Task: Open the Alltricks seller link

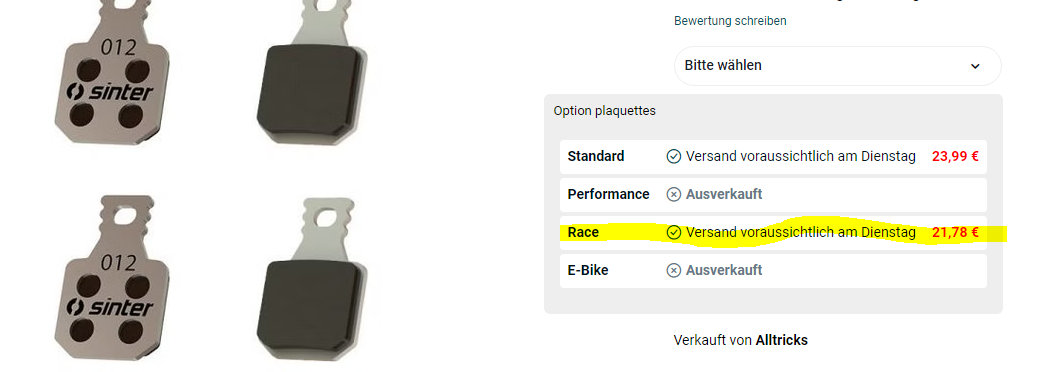Action: point(782,340)
